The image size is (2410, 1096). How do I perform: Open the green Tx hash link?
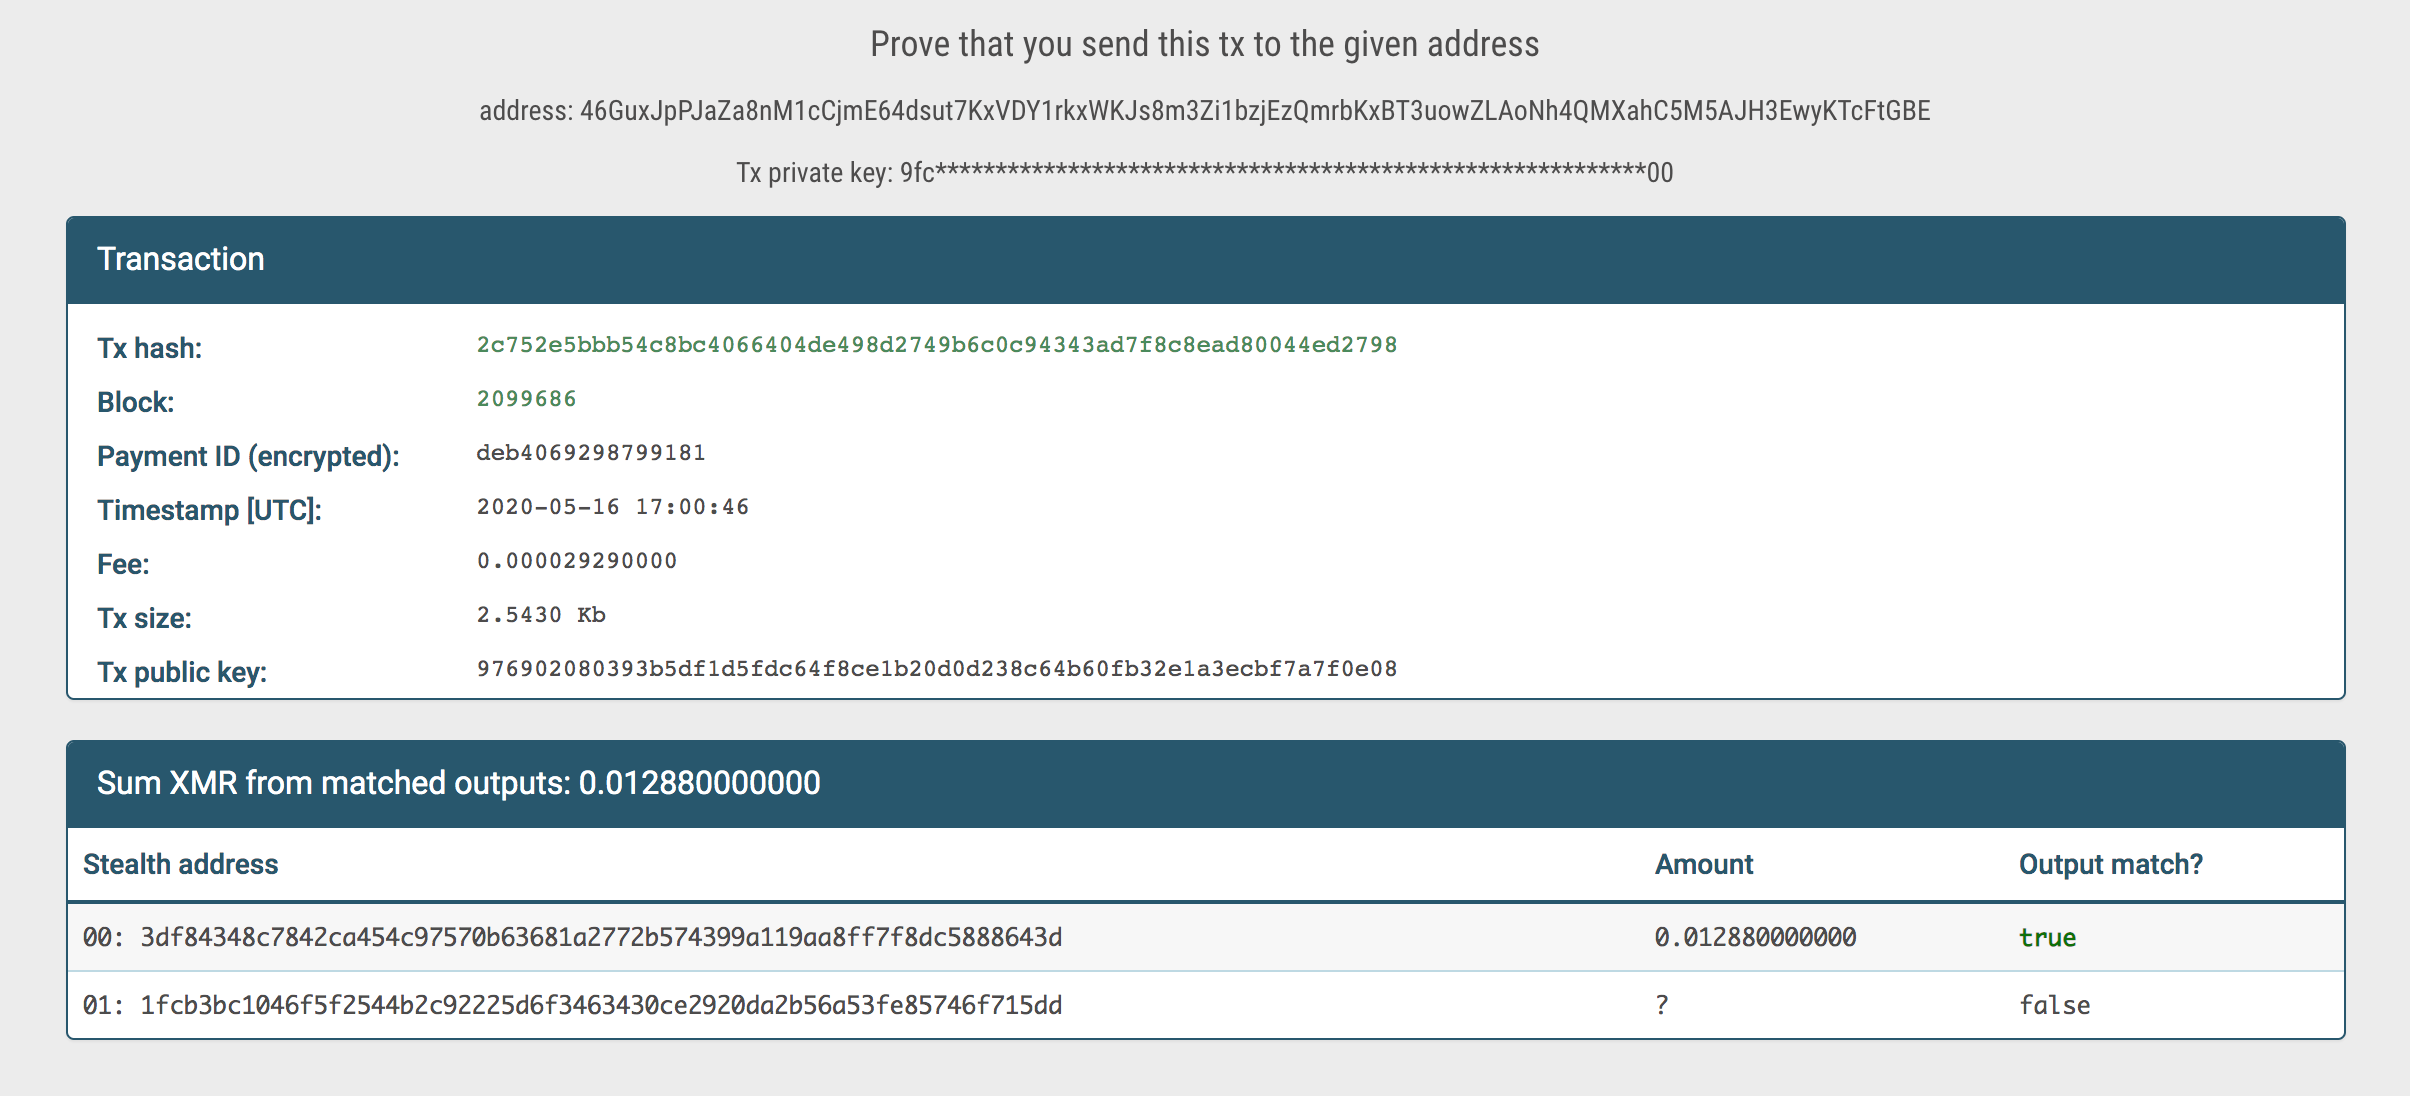coord(936,345)
